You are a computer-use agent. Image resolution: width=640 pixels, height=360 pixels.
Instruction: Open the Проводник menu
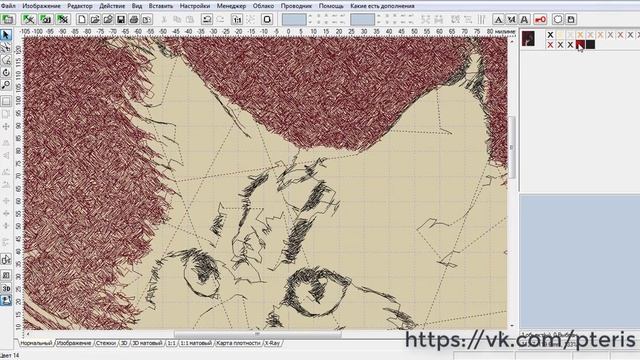pyautogui.click(x=296, y=6)
